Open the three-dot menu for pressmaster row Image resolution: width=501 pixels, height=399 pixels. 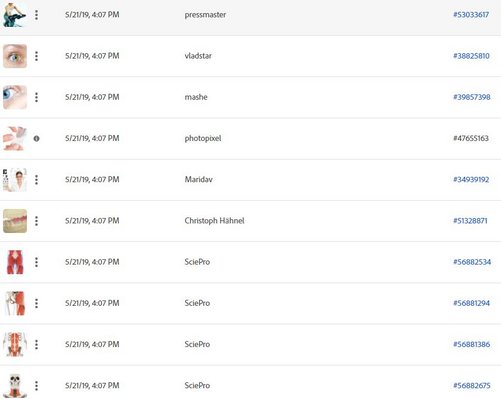tap(36, 15)
